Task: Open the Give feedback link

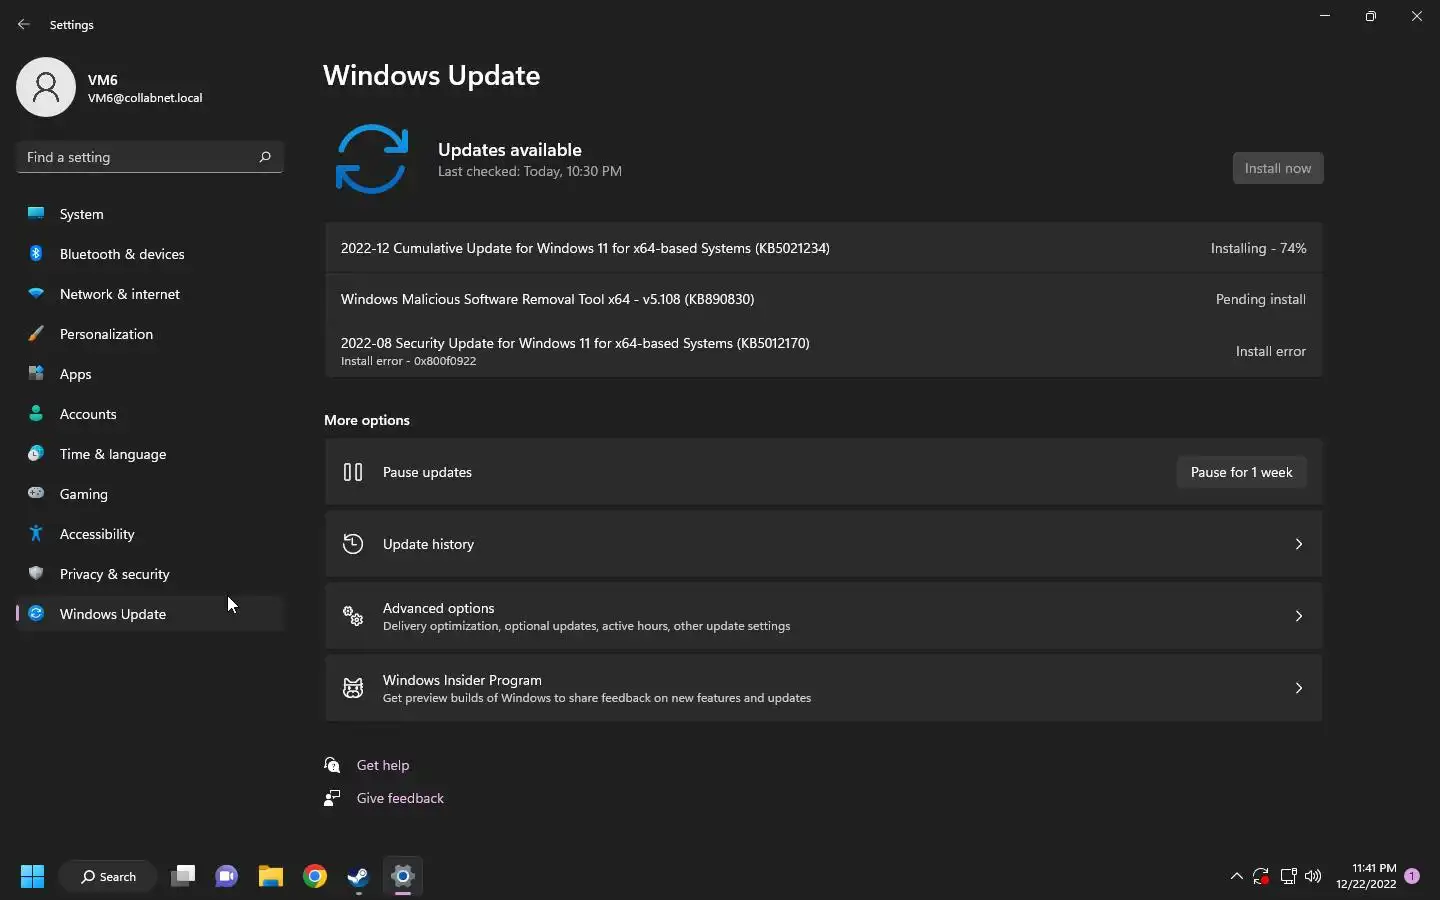Action: pos(400,798)
